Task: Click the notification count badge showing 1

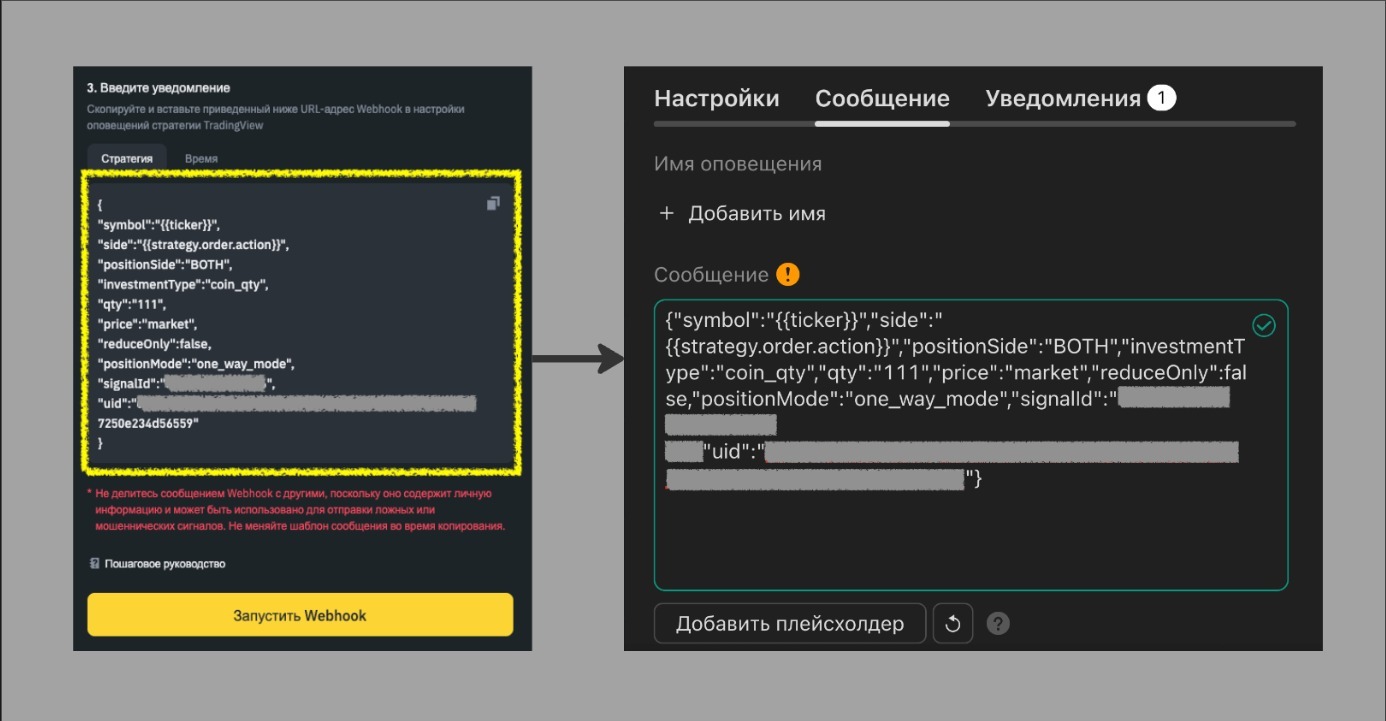Action: click(x=1161, y=98)
